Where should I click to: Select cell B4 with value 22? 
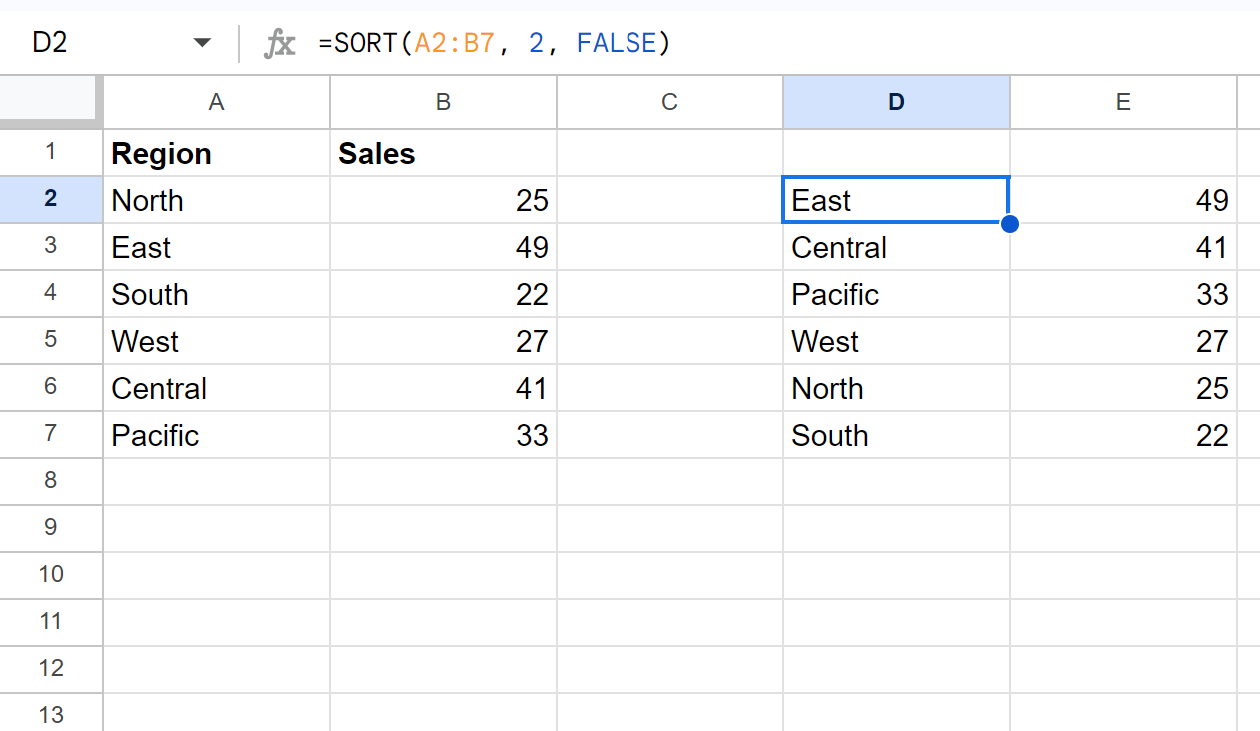(443, 294)
